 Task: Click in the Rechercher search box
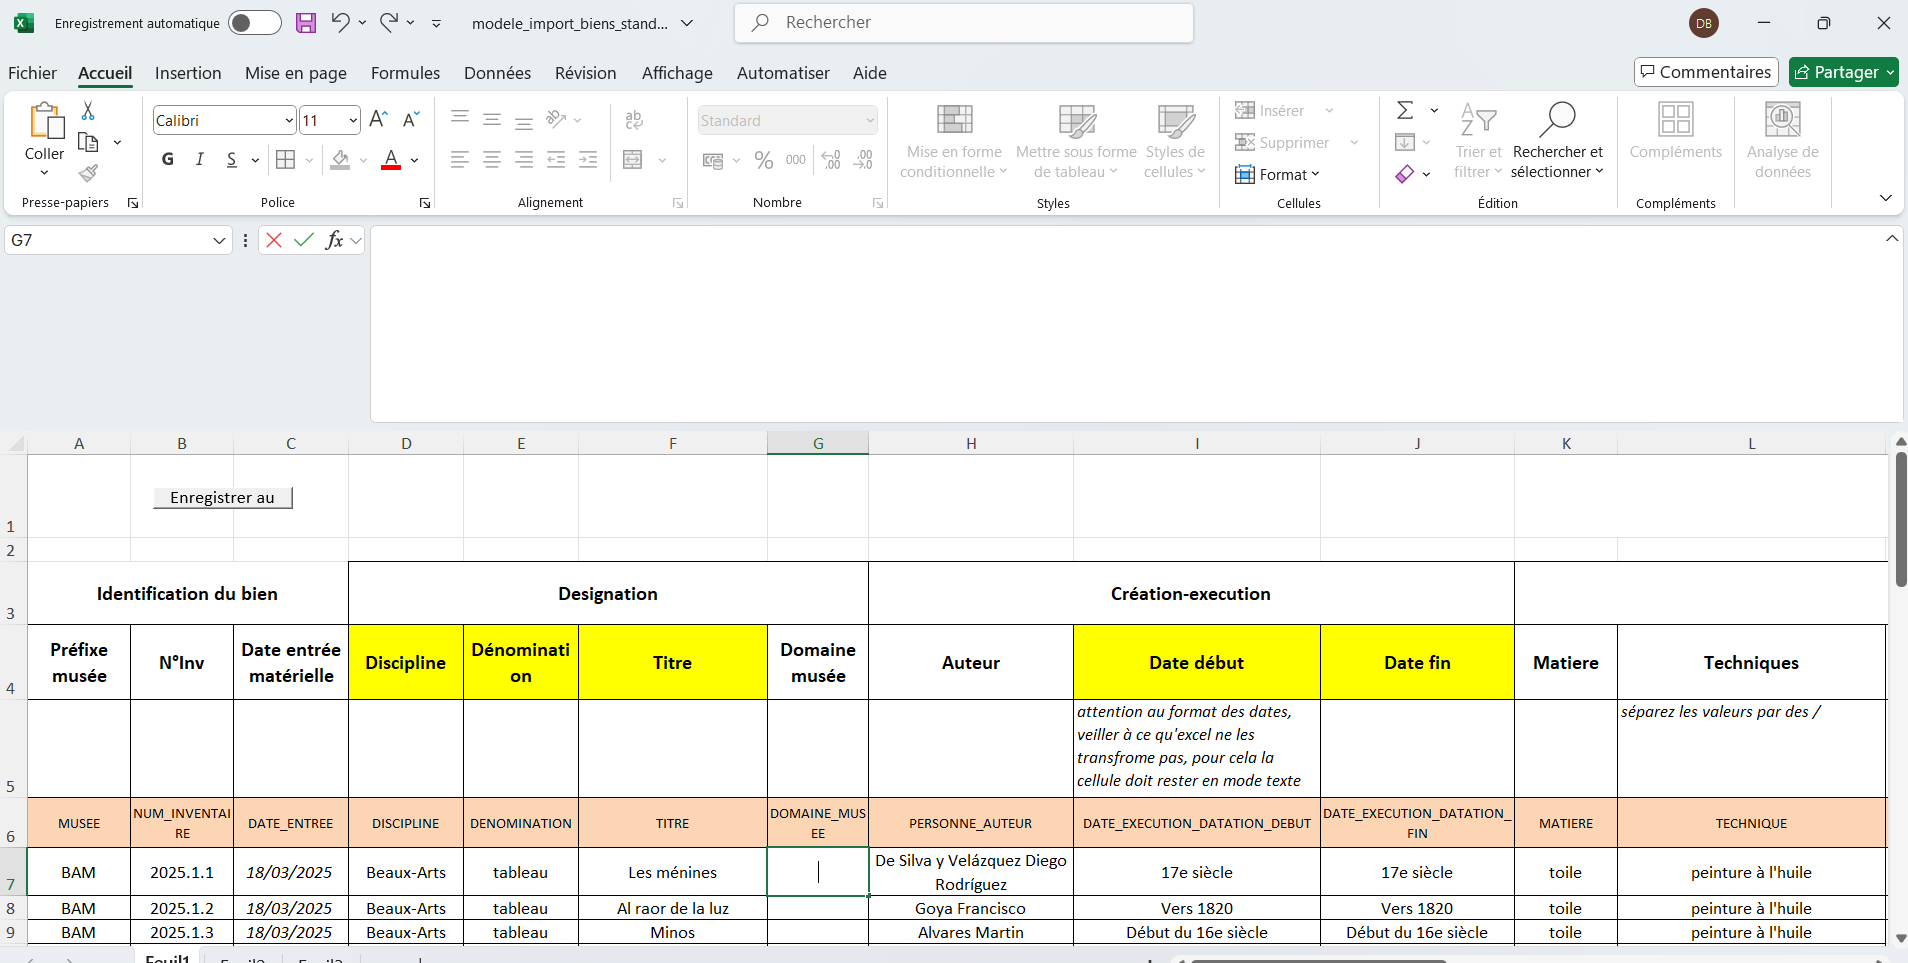tap(964, 23)
